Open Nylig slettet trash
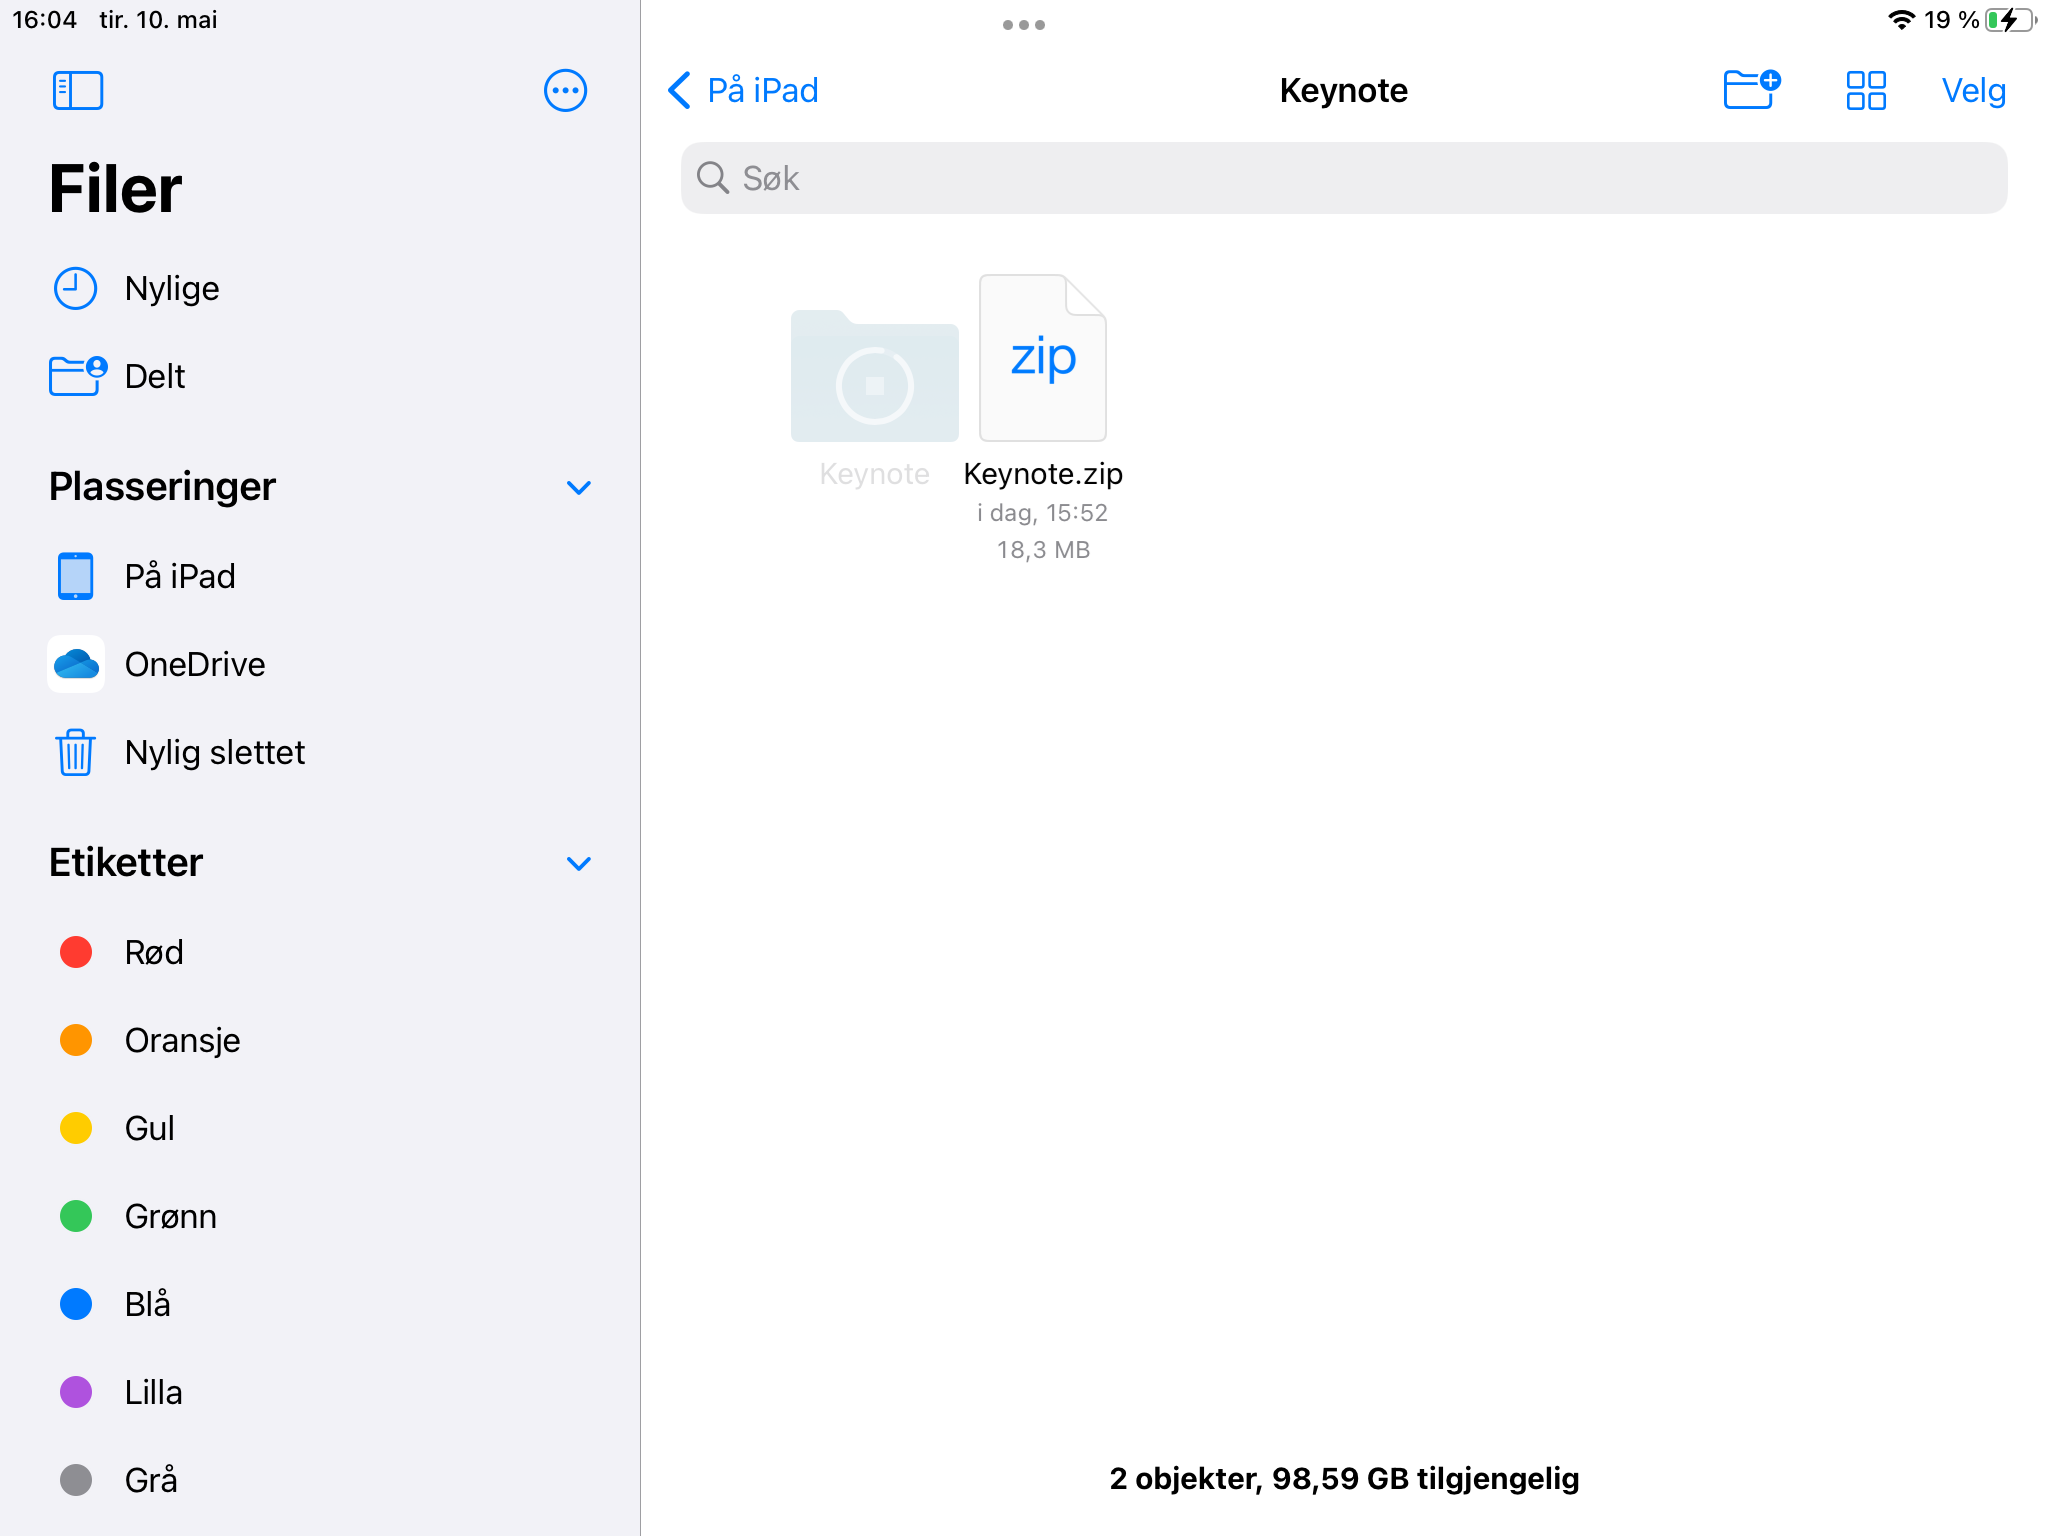 [320, 752]
